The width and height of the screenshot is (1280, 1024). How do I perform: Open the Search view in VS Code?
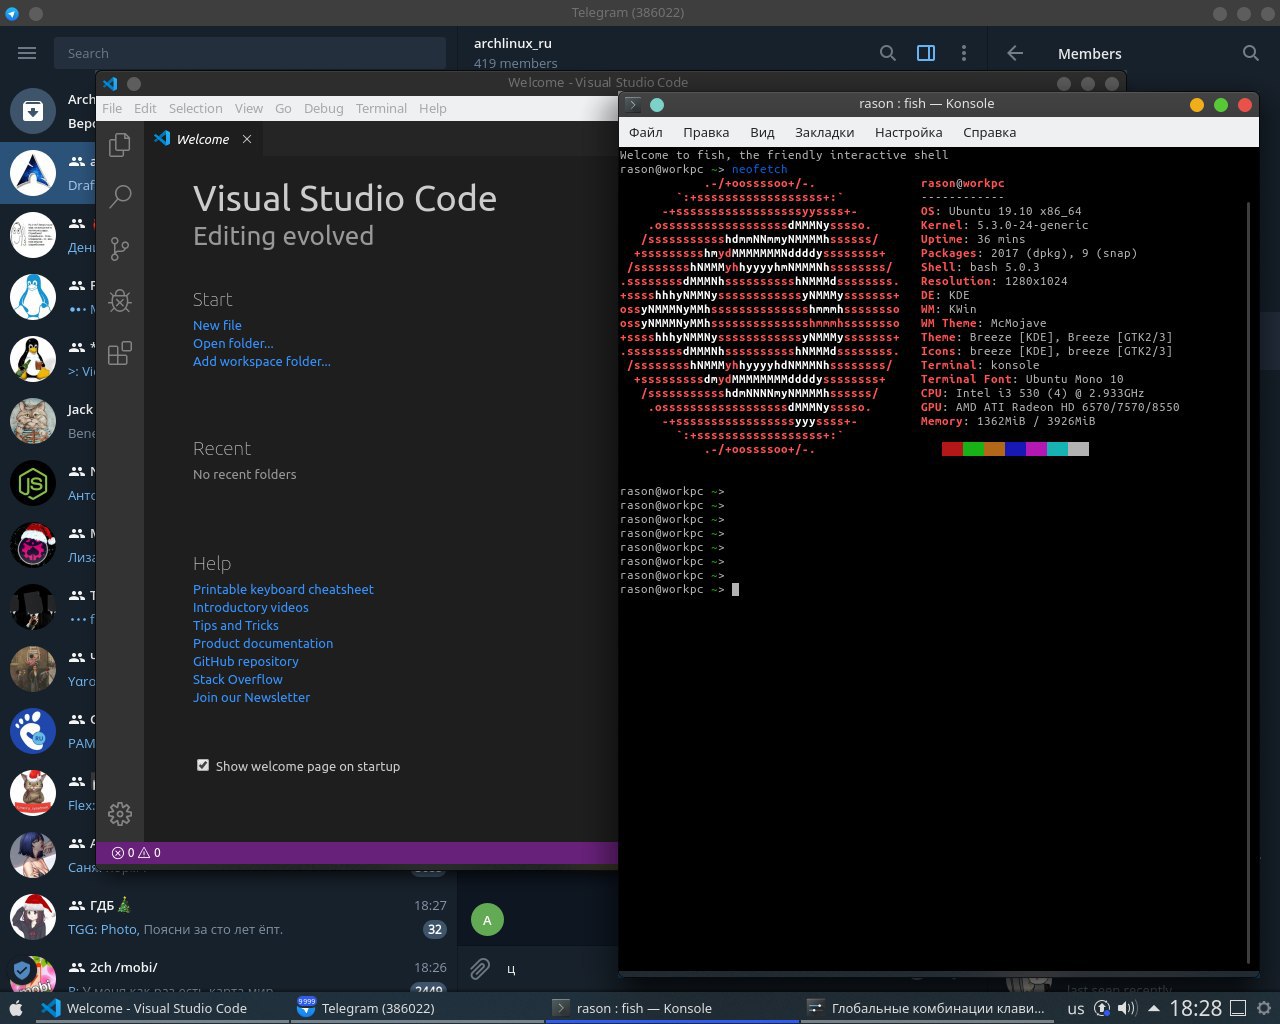coord(120,196)
